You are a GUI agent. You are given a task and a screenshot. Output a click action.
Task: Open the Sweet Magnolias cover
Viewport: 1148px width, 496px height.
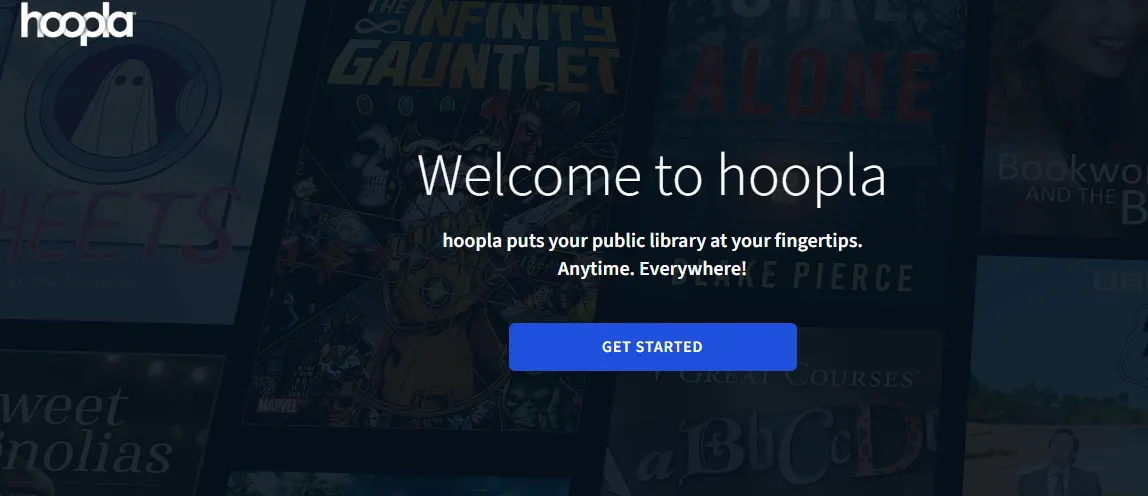(102, 425)
